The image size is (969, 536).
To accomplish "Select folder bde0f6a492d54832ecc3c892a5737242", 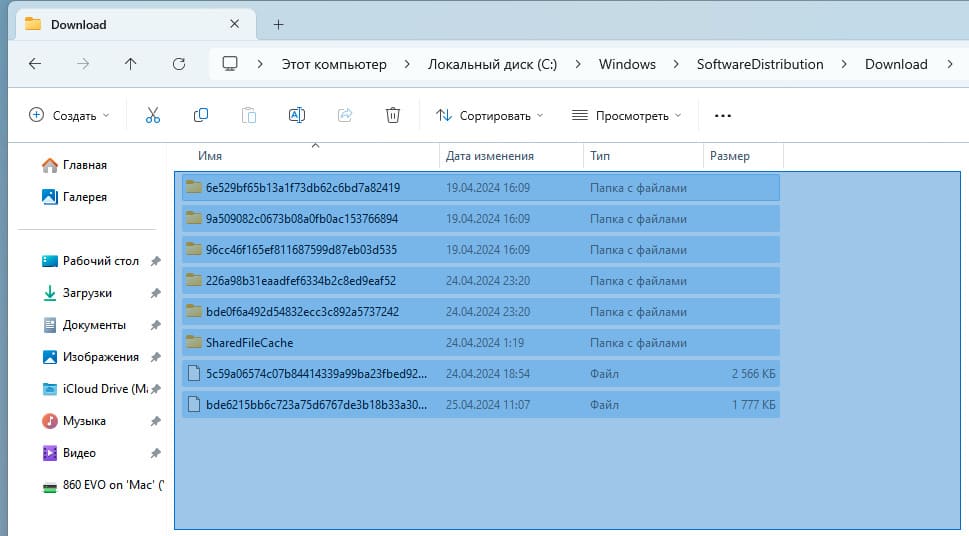I will tap(481, 311).
